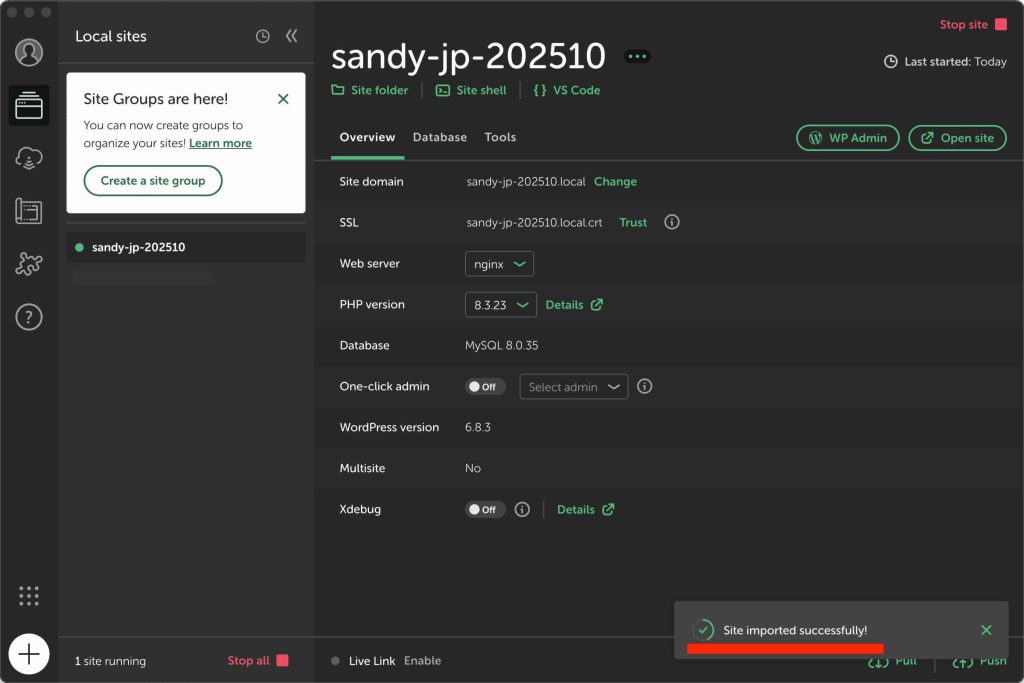Screen dimensions: 1024x683
Task: Click the plus icon to add site
Action: [x=29, y=655]
